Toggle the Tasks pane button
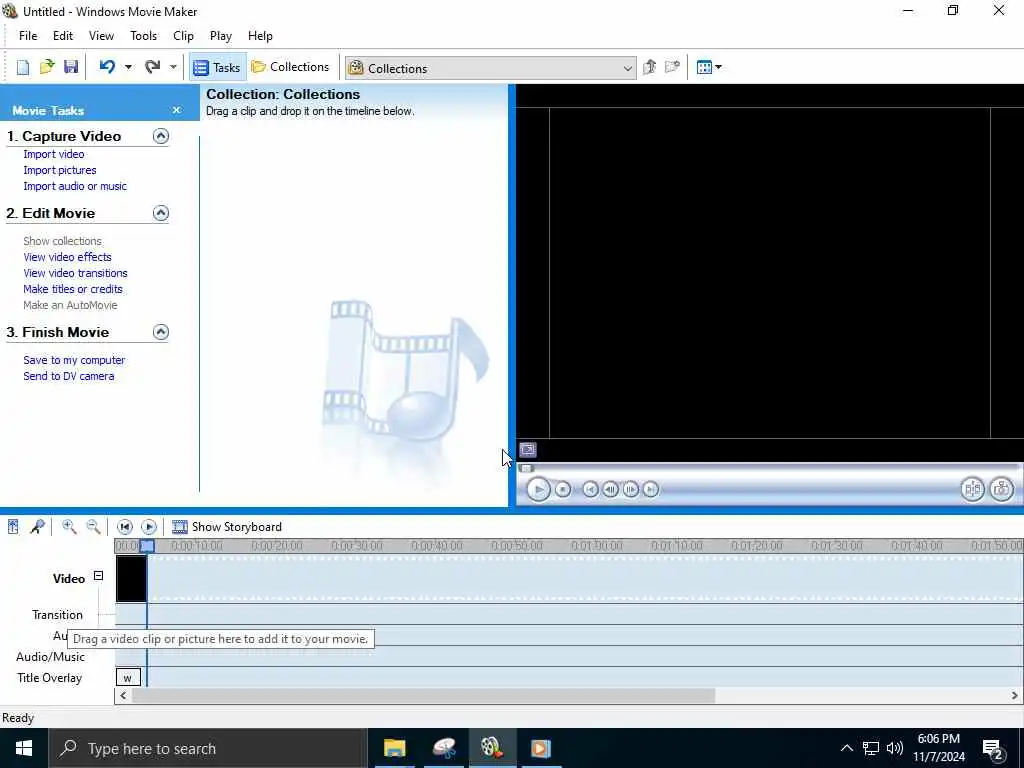The image size is (1024, 768). pos(217,67)
